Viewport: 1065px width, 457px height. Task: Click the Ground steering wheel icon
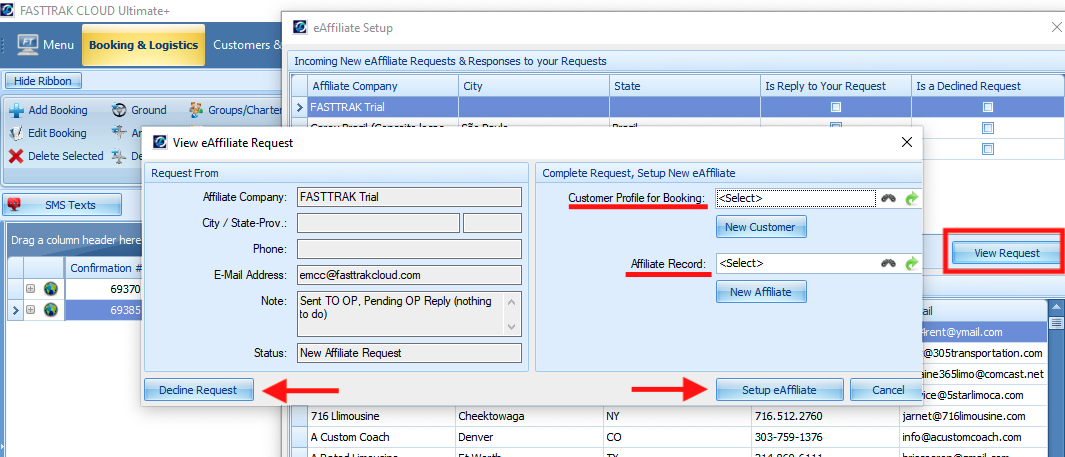[x=120, y=110]
